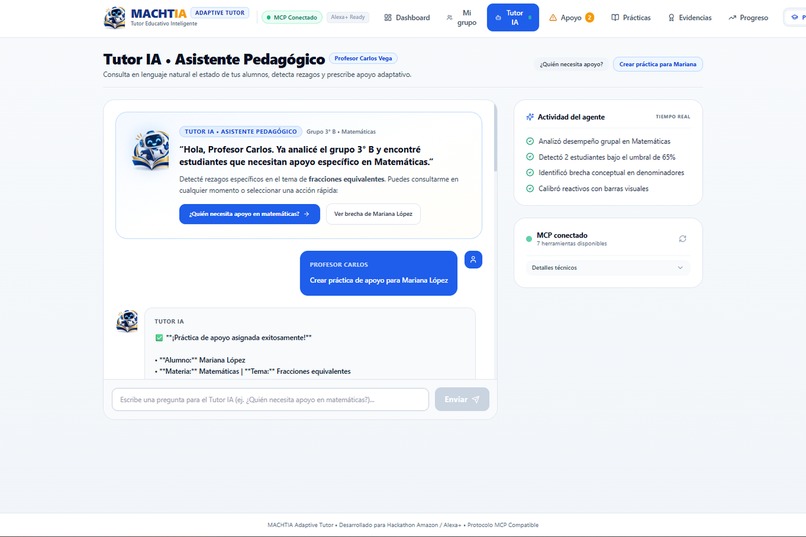Image resolution: width=806 pixels, height=537 pixels.
Task: Click ¿Quién necesita apoyo en matemáticas? button
Action: coord(249,214)
